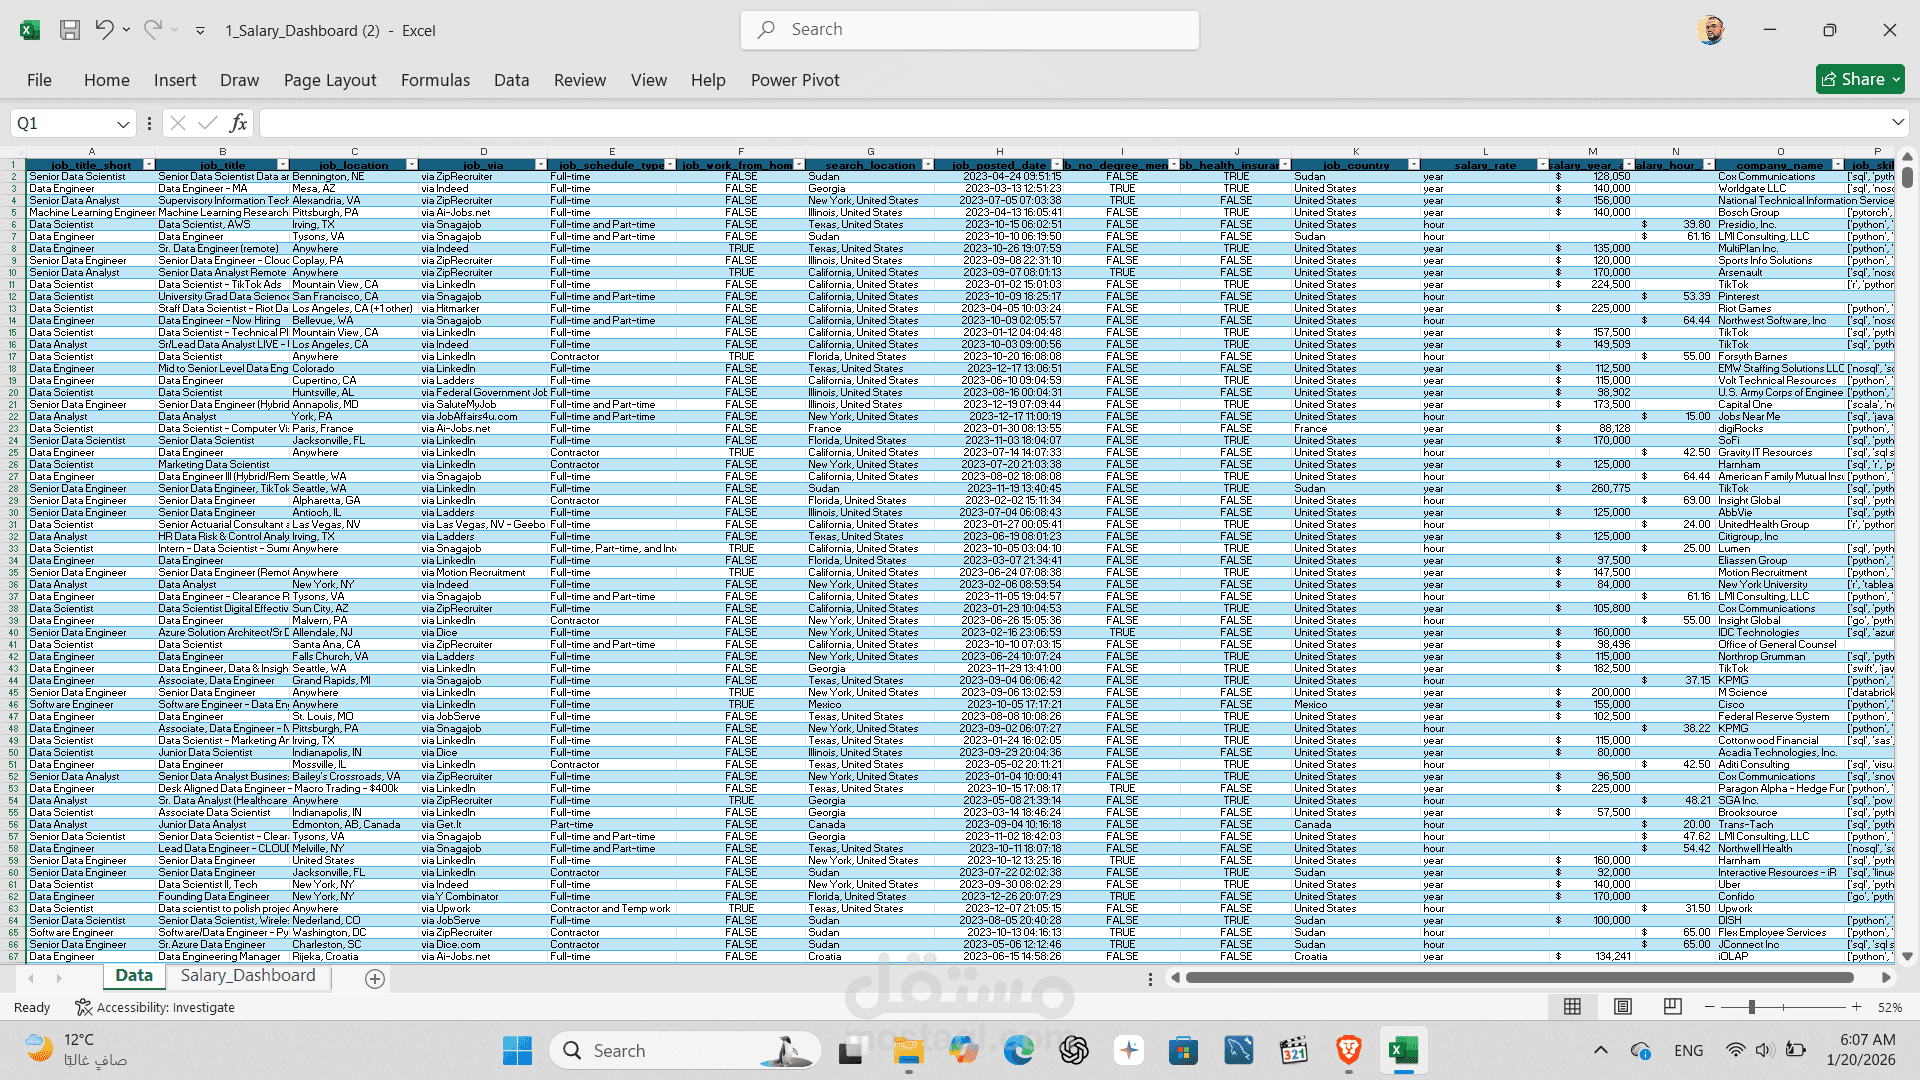Add a new sheet with plus icon
Screen dimensions: 1920x1080
375,979
